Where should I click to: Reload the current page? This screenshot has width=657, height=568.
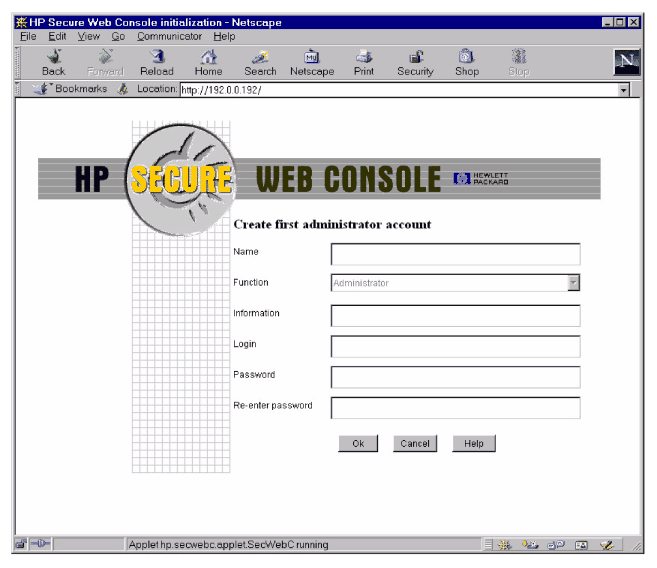[157, 56]
